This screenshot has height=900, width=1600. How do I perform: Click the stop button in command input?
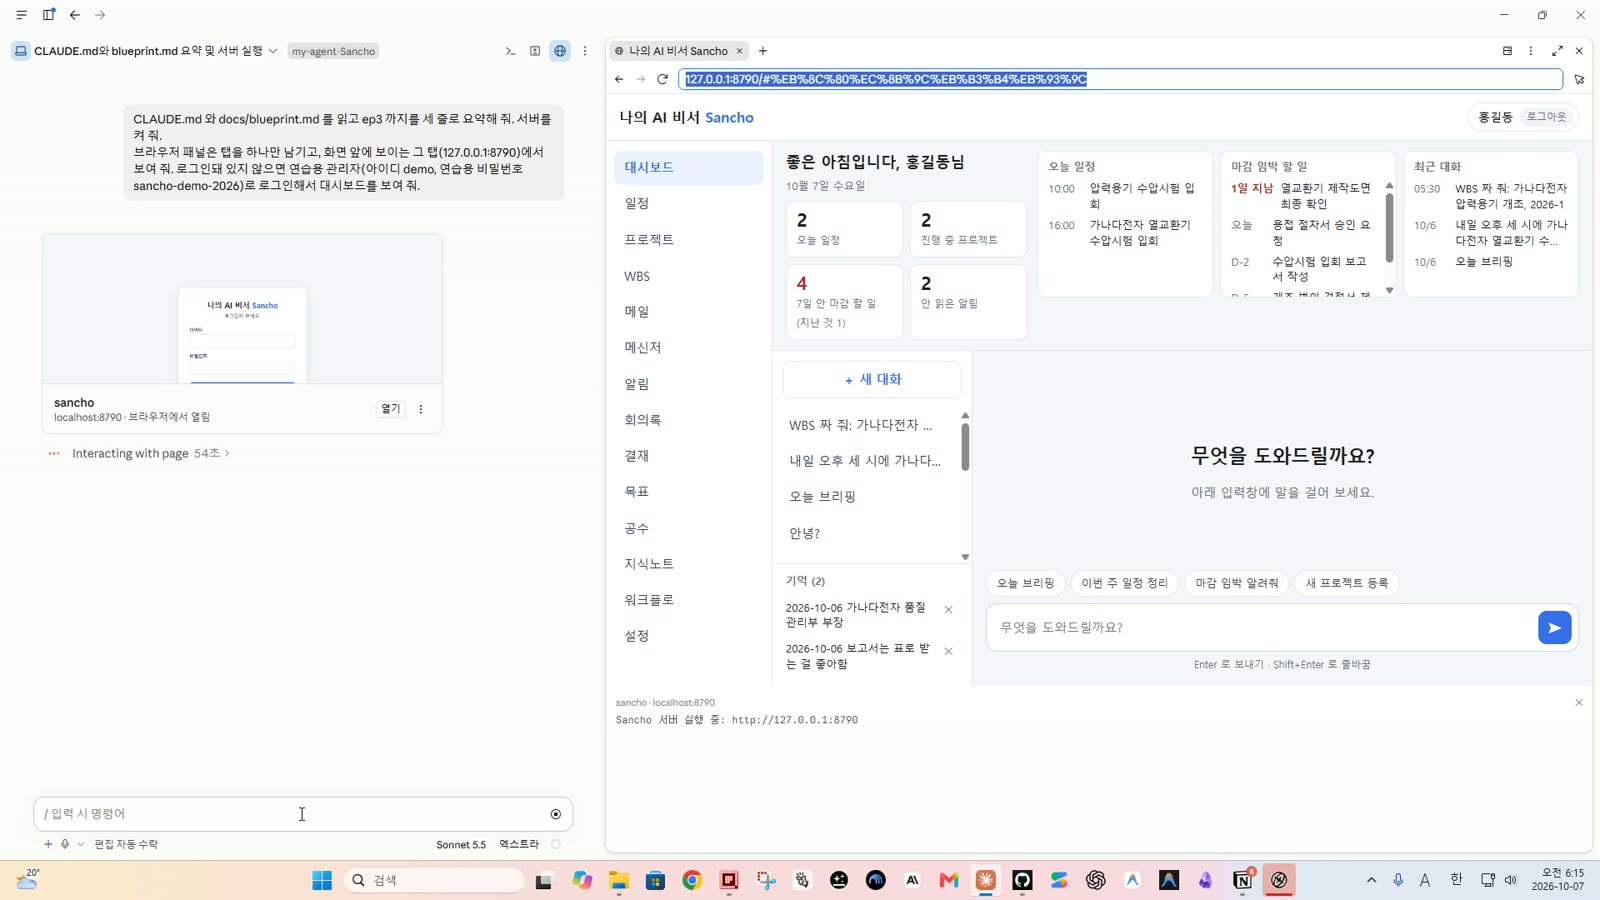coord(556,814)
